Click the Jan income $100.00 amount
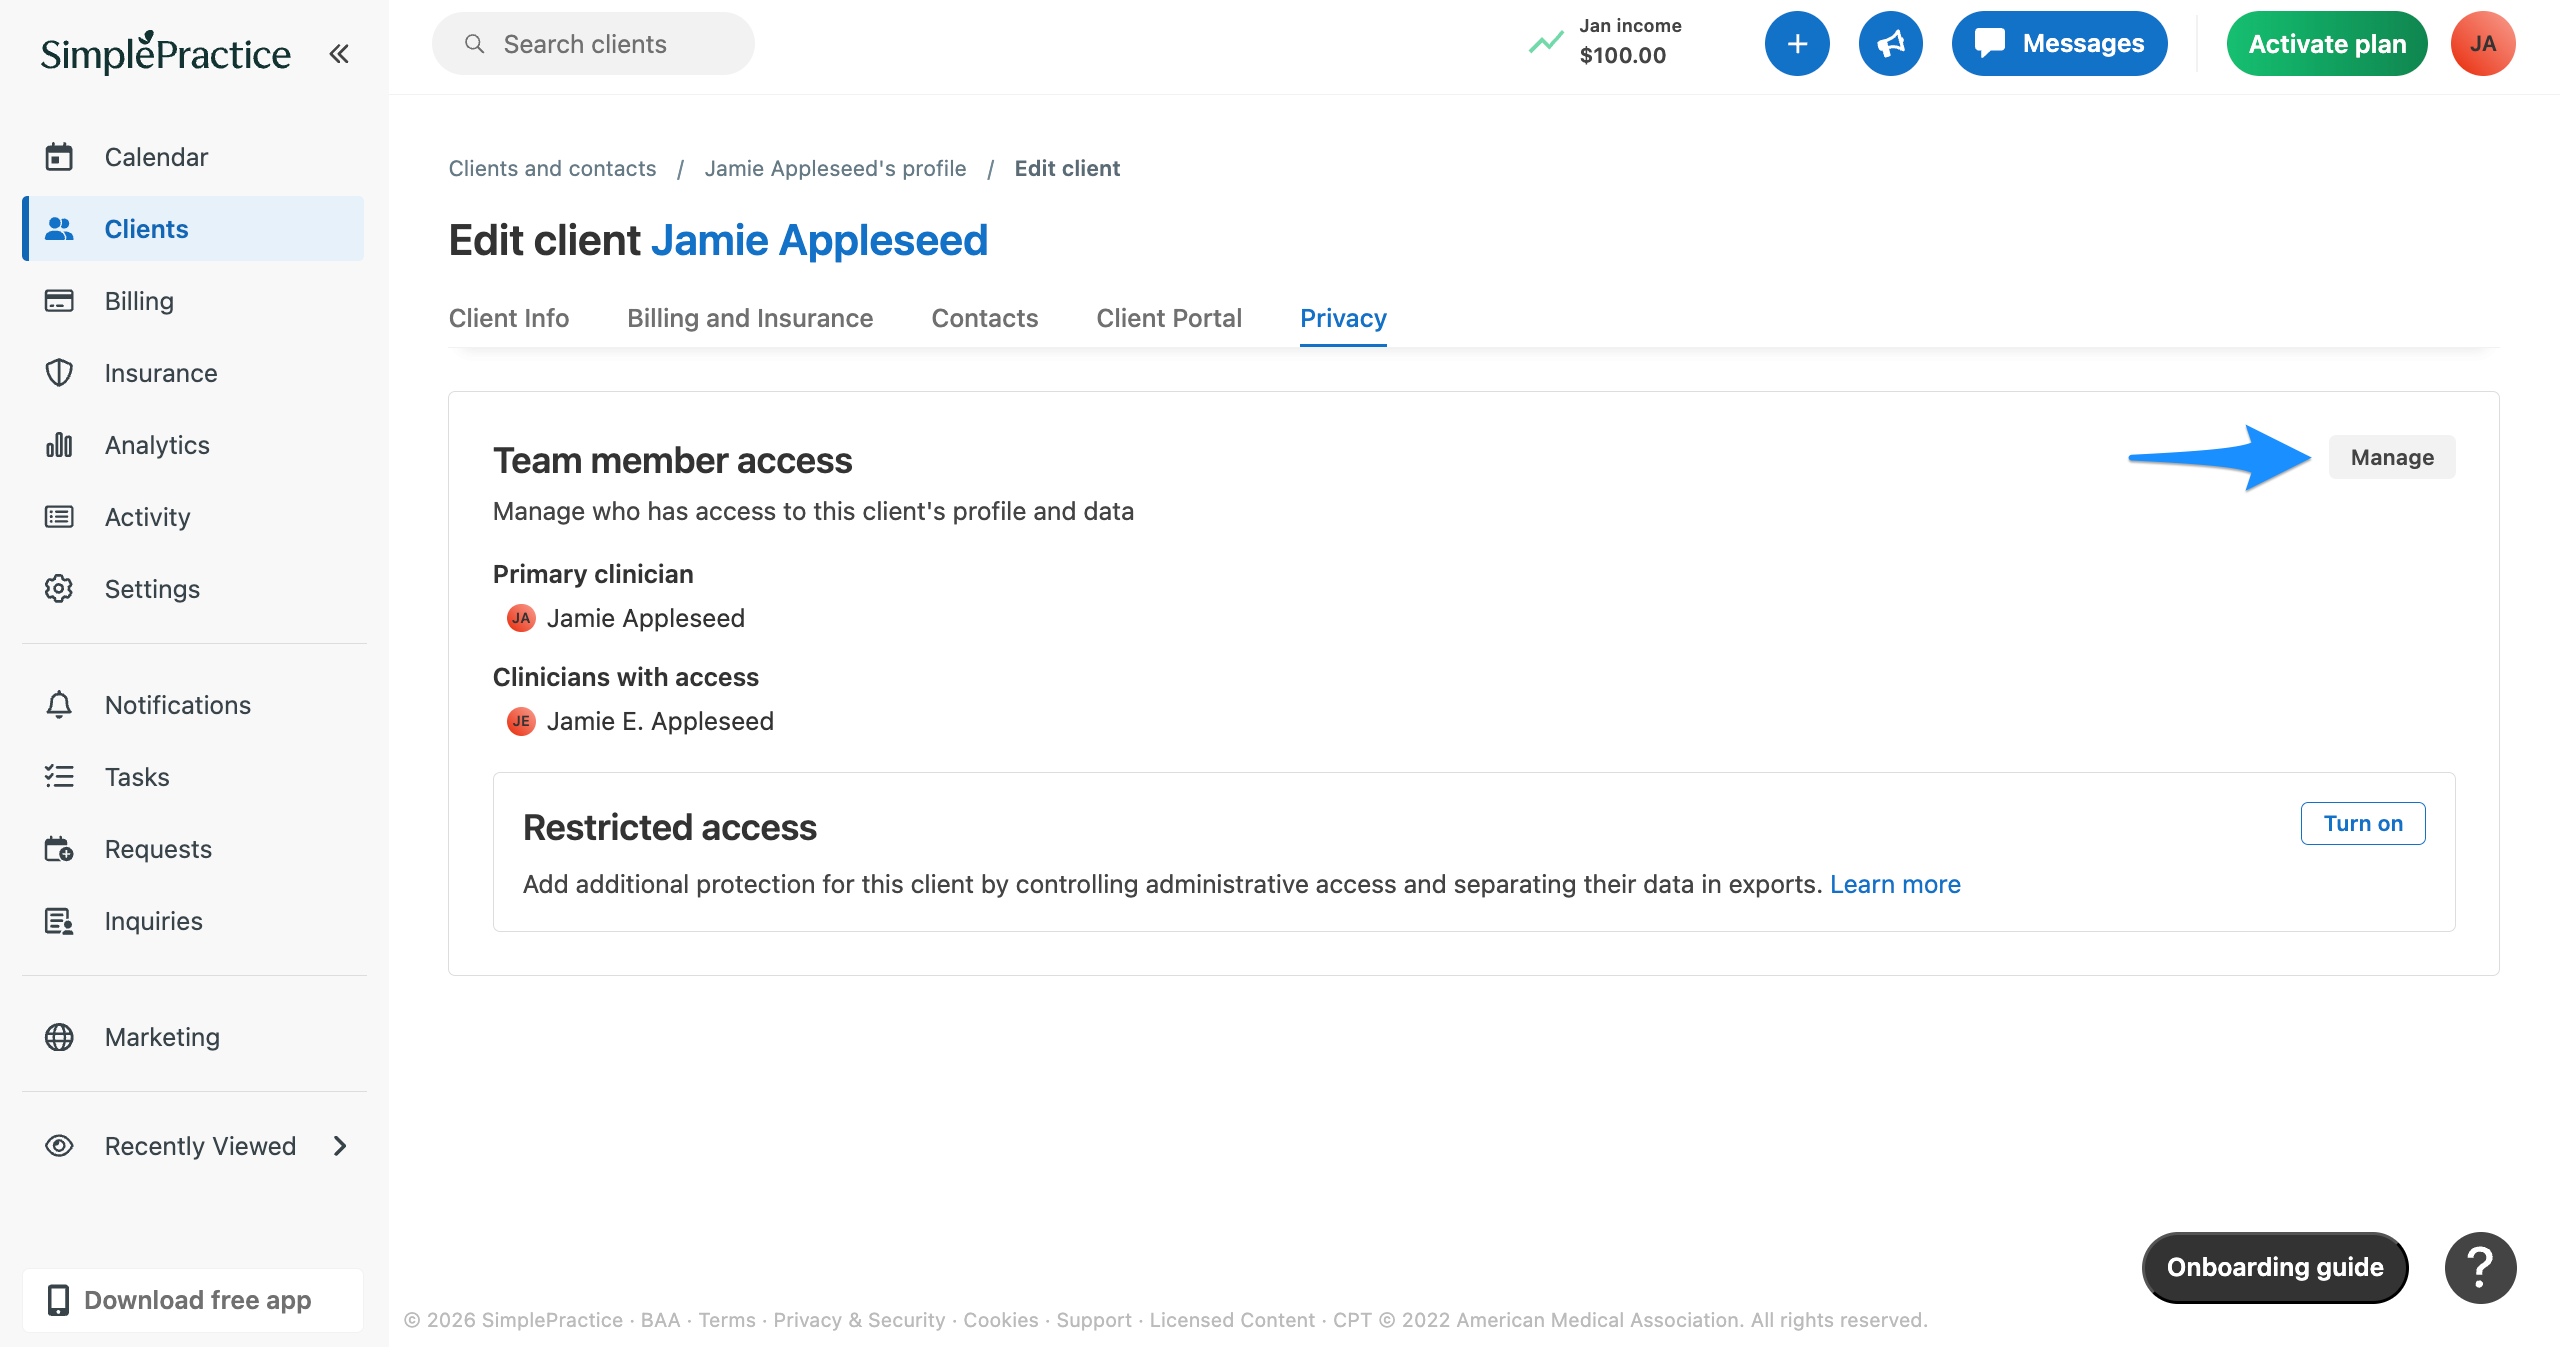2560x1347 pixels. point(1623,56)
